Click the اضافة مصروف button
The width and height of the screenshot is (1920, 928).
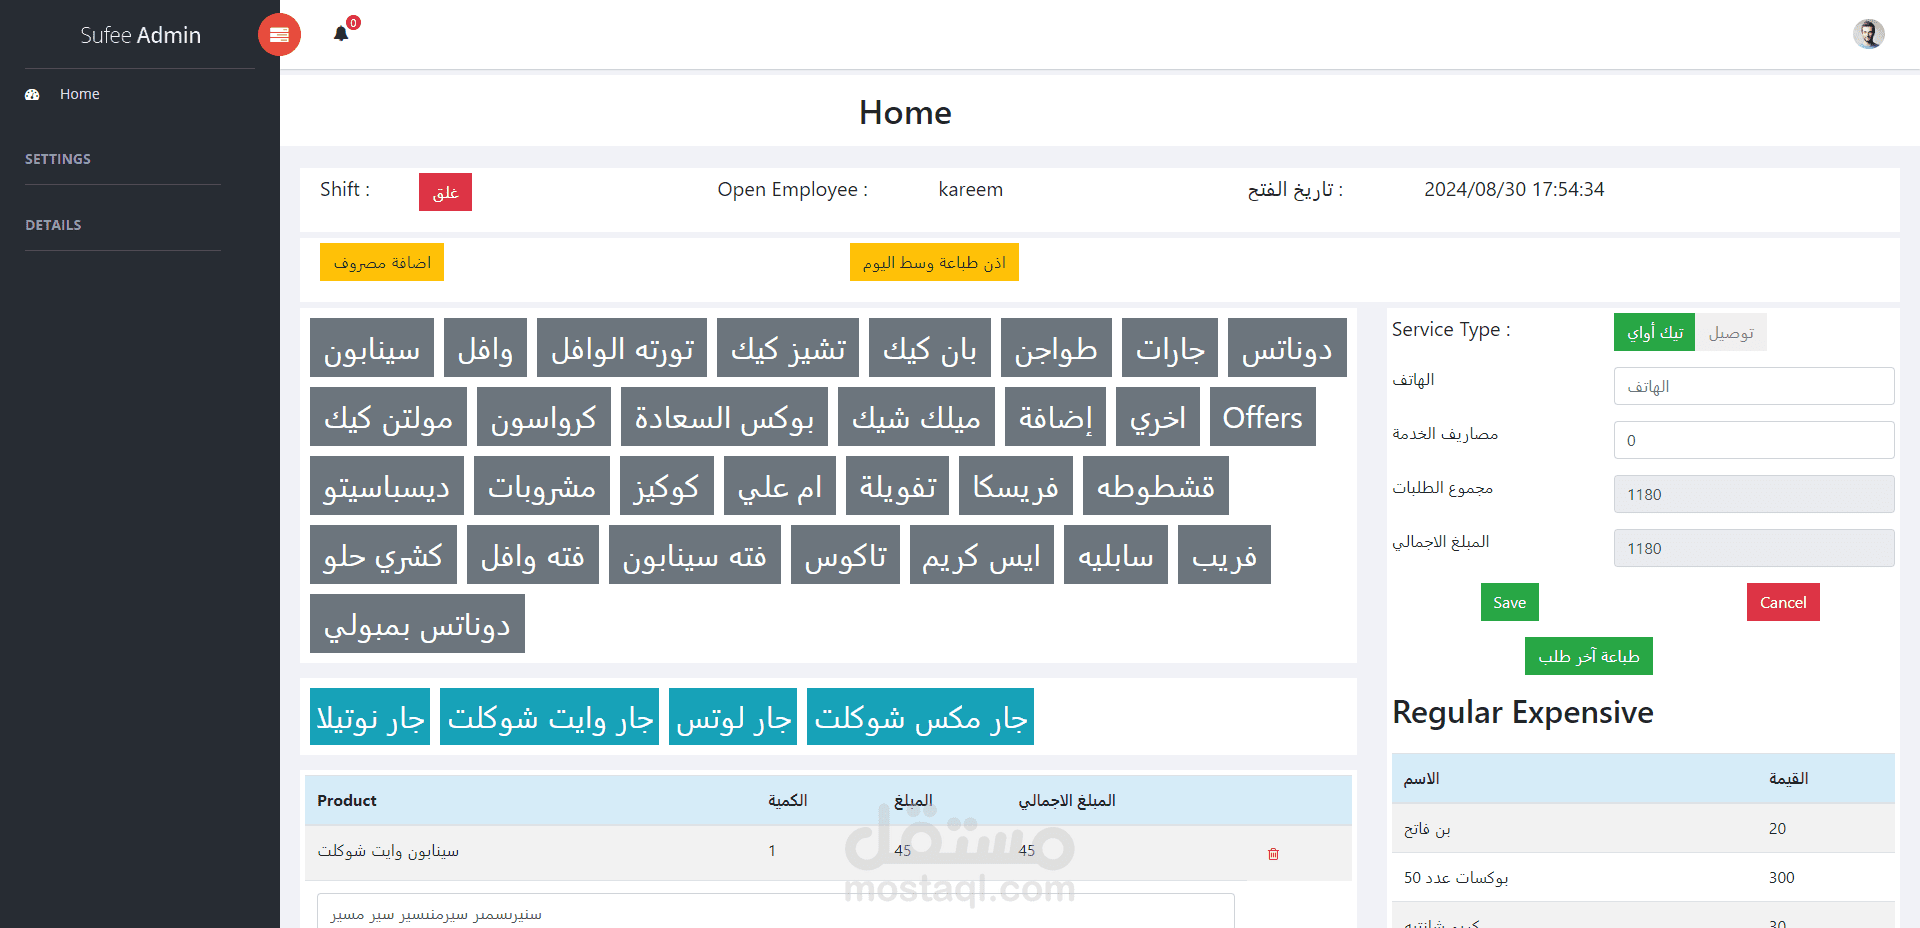(381, 262)
